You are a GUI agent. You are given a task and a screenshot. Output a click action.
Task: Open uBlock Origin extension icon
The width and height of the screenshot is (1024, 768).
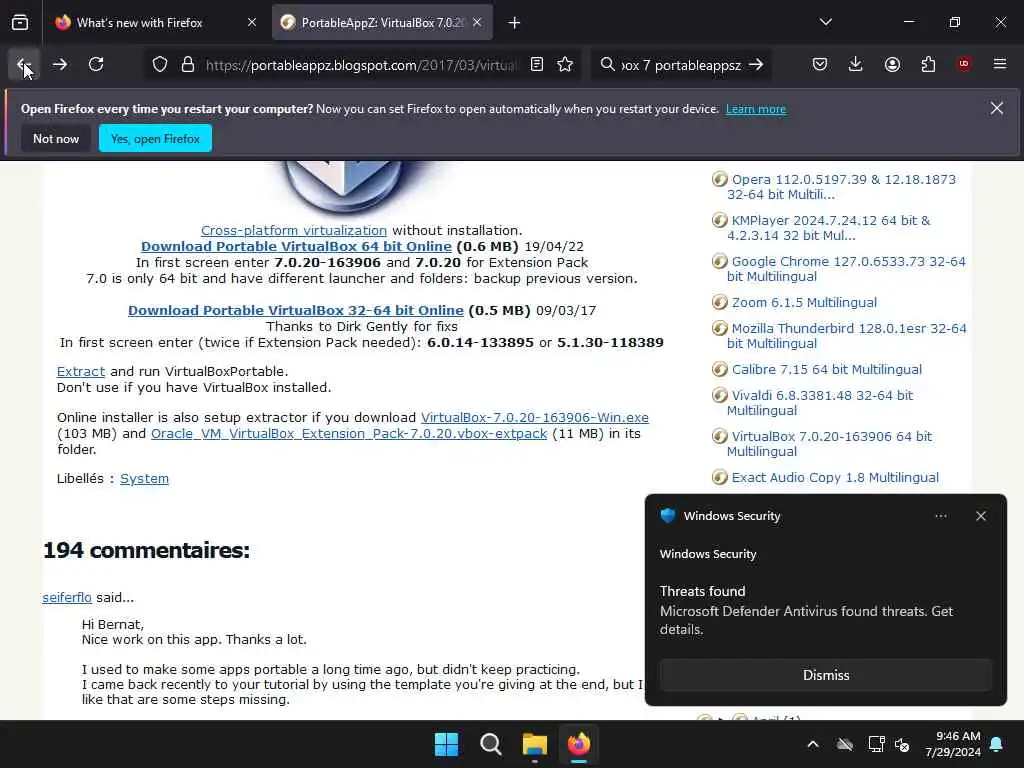coord(964,65)
